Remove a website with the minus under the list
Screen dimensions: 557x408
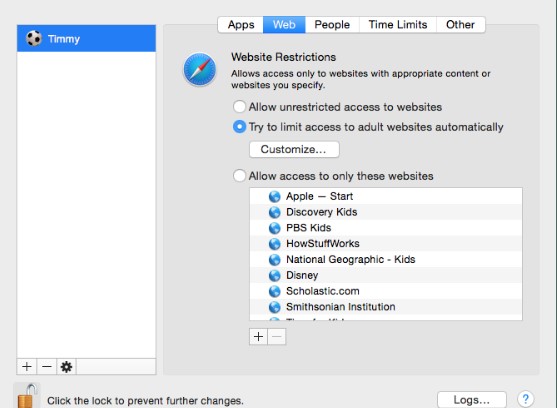pyautogui.click(x=277, y=336)
